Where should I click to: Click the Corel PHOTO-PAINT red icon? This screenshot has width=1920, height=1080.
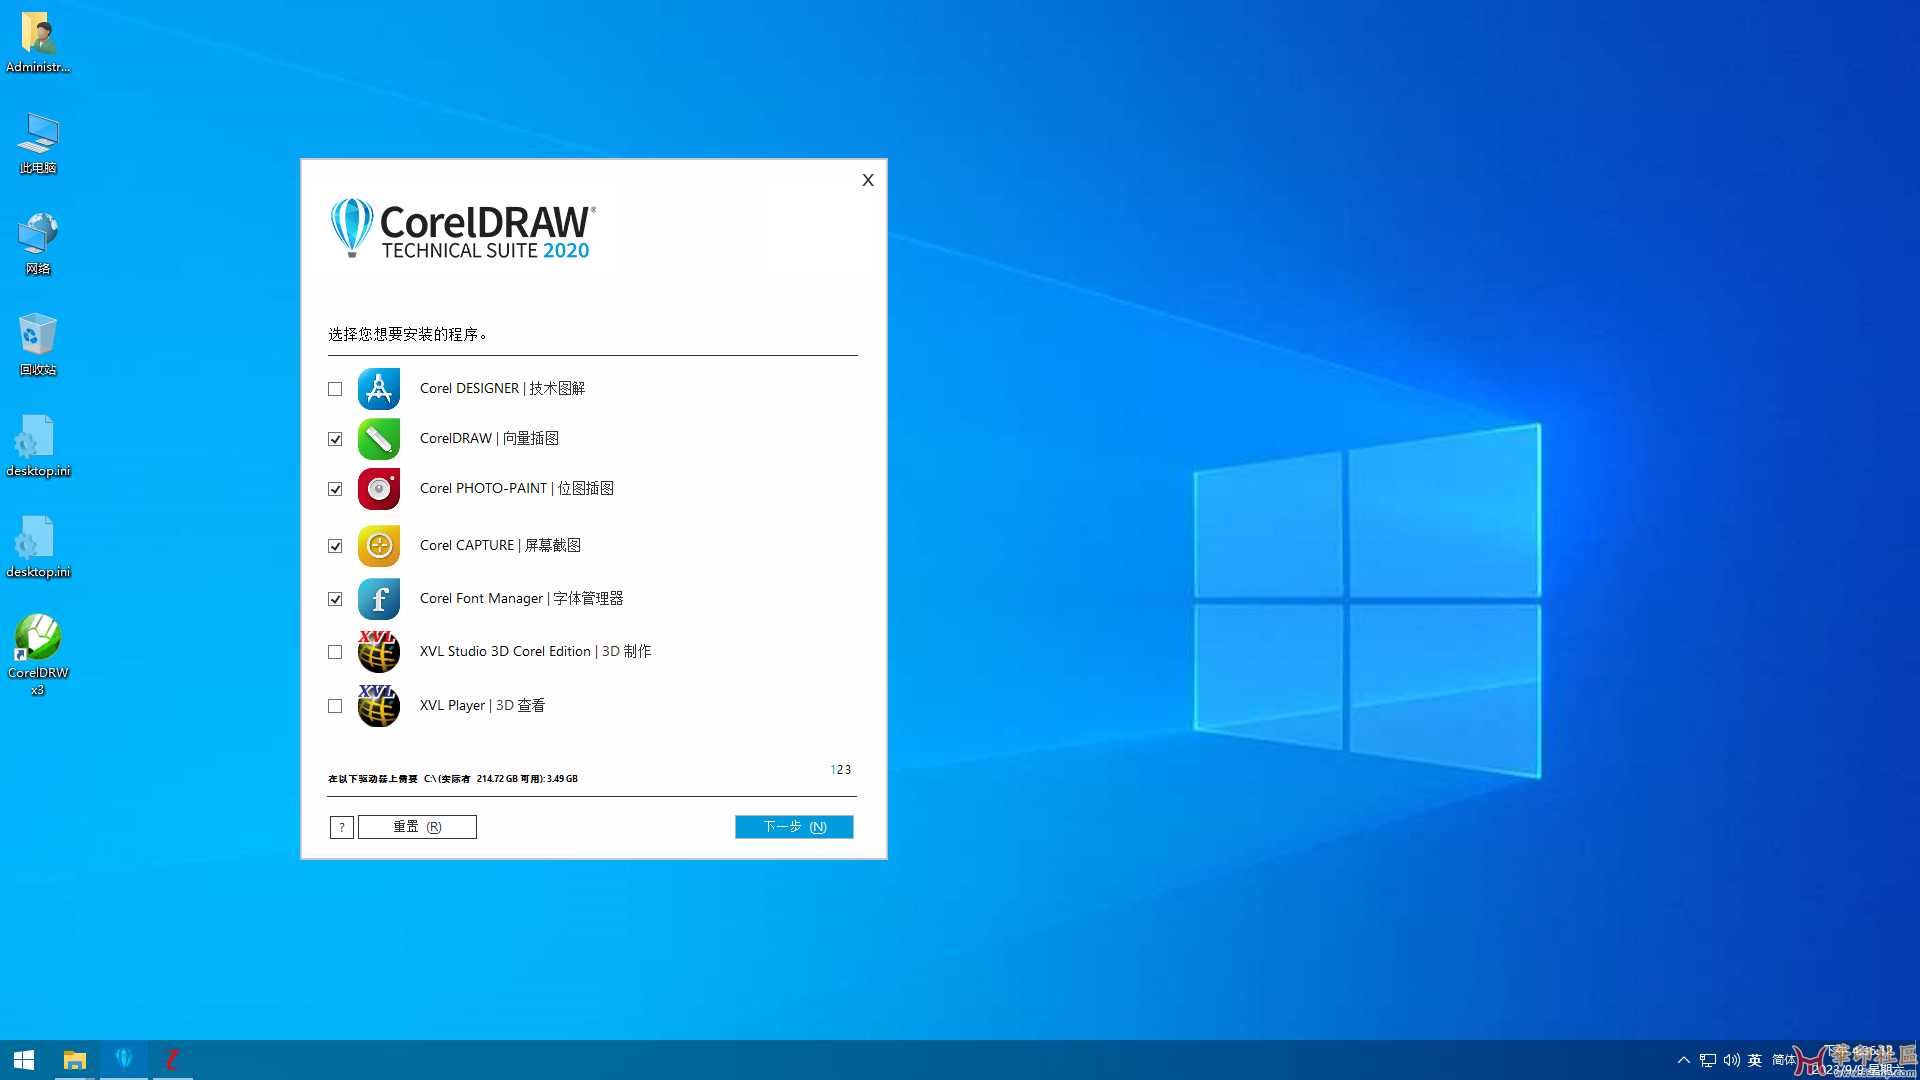pyautogui.click(x=379, y=489)
